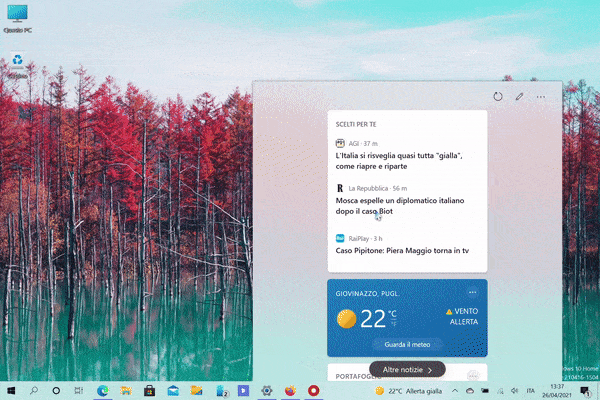Open the notification center icon
The width and height of the screenshot is (600, 400).
click(x=585, y=391)
